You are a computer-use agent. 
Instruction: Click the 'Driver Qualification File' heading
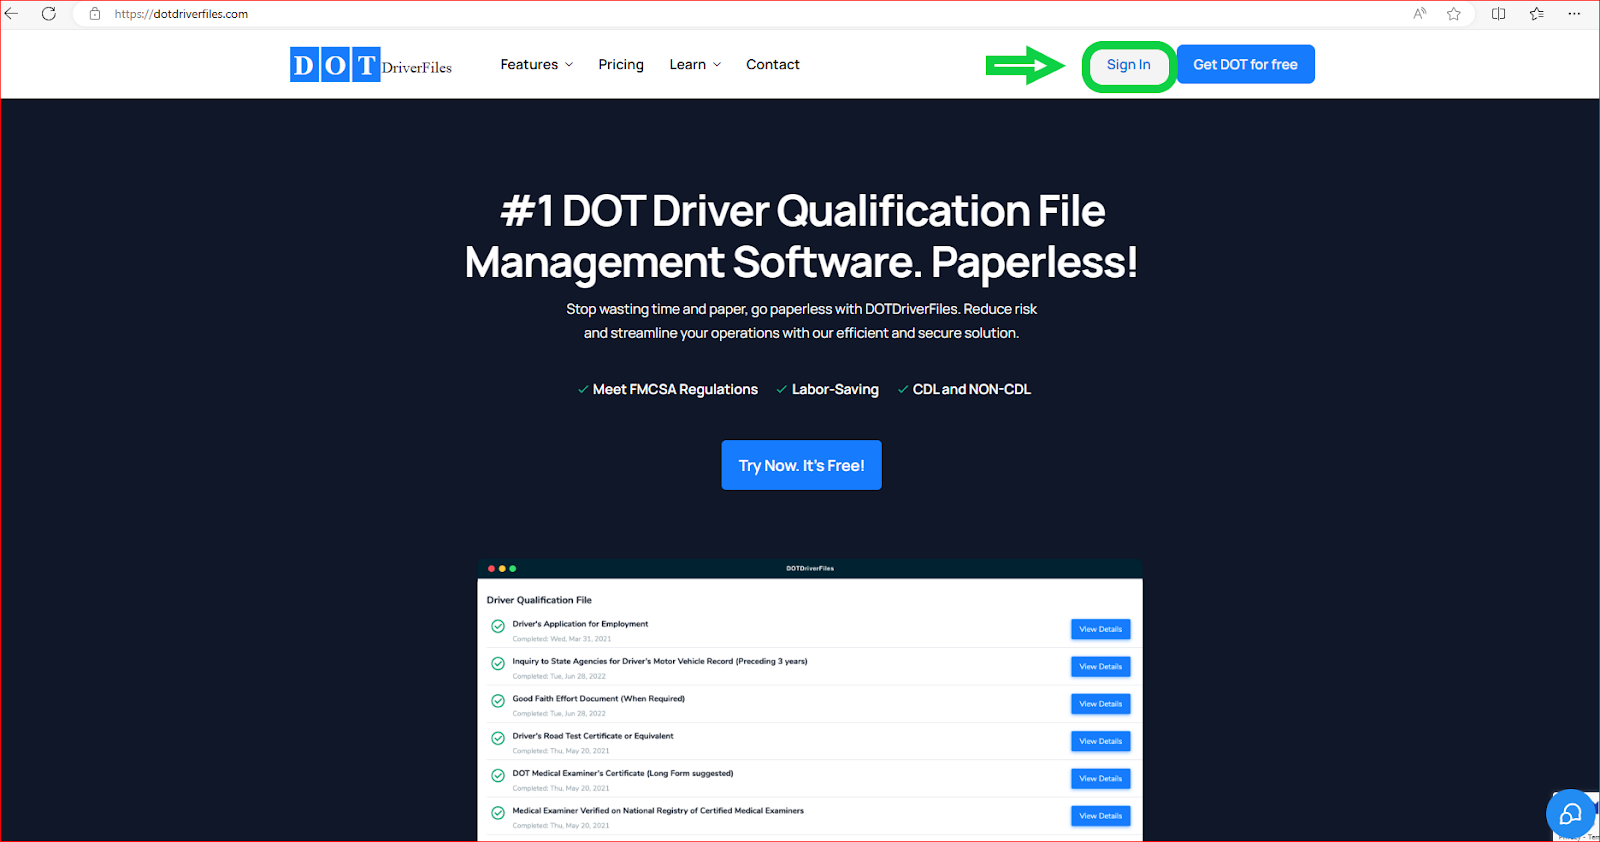point(539,600)
